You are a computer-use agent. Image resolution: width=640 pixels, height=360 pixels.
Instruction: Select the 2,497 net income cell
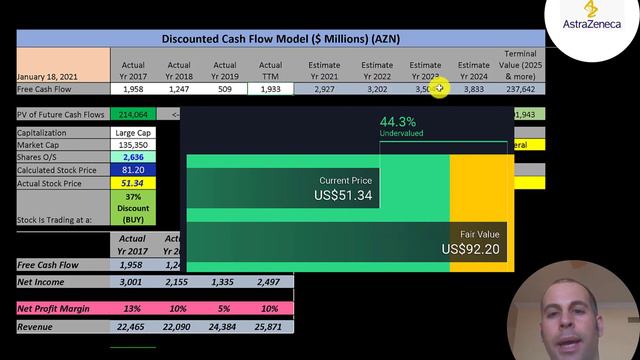point(268,282)
